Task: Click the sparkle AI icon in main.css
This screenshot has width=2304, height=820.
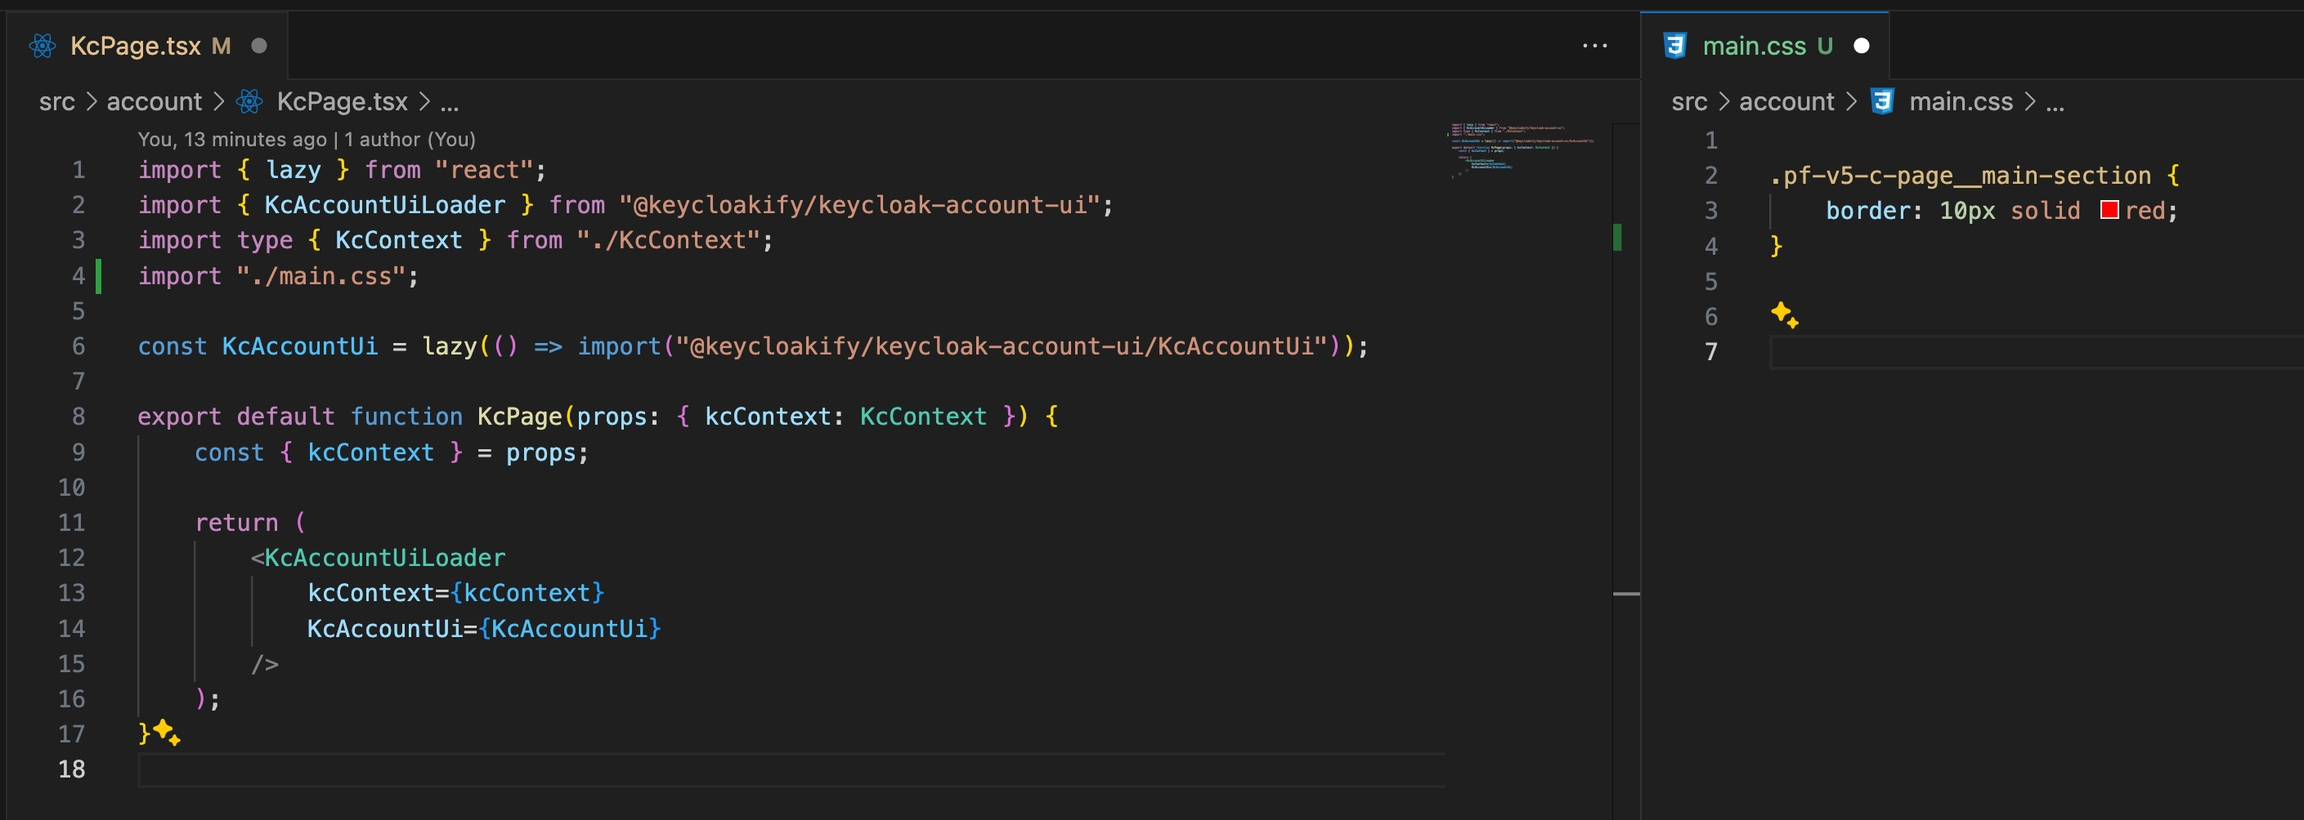Action: (1784, 315)
